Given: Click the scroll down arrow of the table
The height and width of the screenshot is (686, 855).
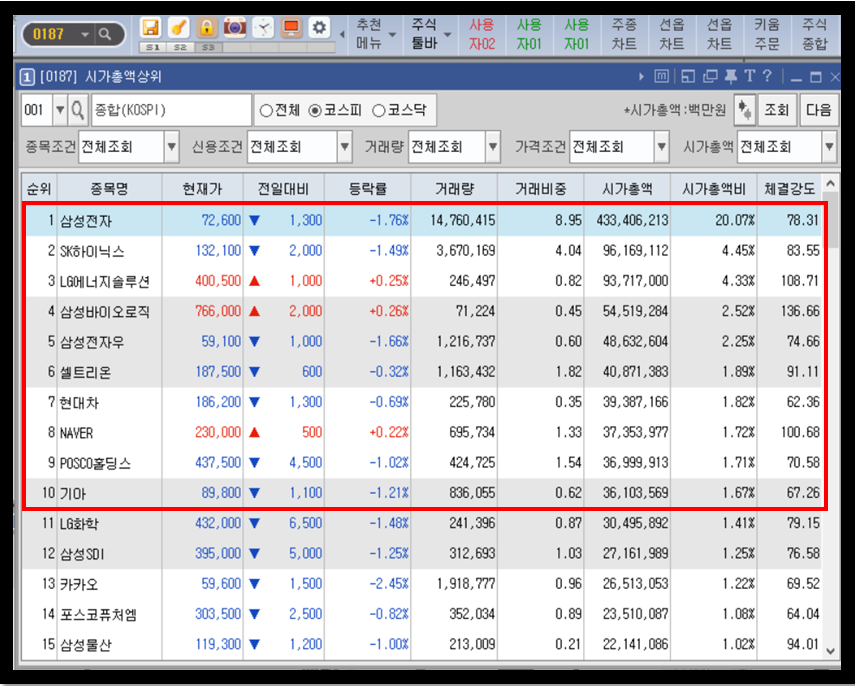Looking at the screenshot, I should click(x=830, y=651).
